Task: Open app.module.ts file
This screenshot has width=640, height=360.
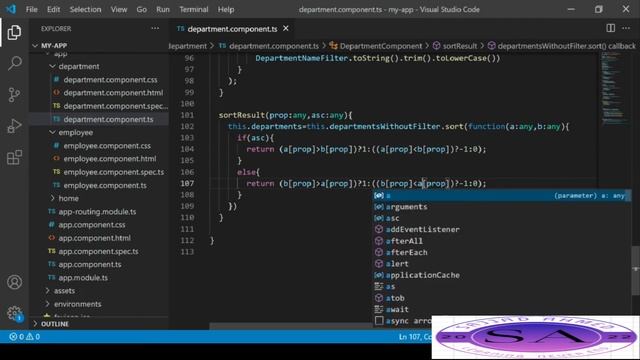Action: coord(83,278)
